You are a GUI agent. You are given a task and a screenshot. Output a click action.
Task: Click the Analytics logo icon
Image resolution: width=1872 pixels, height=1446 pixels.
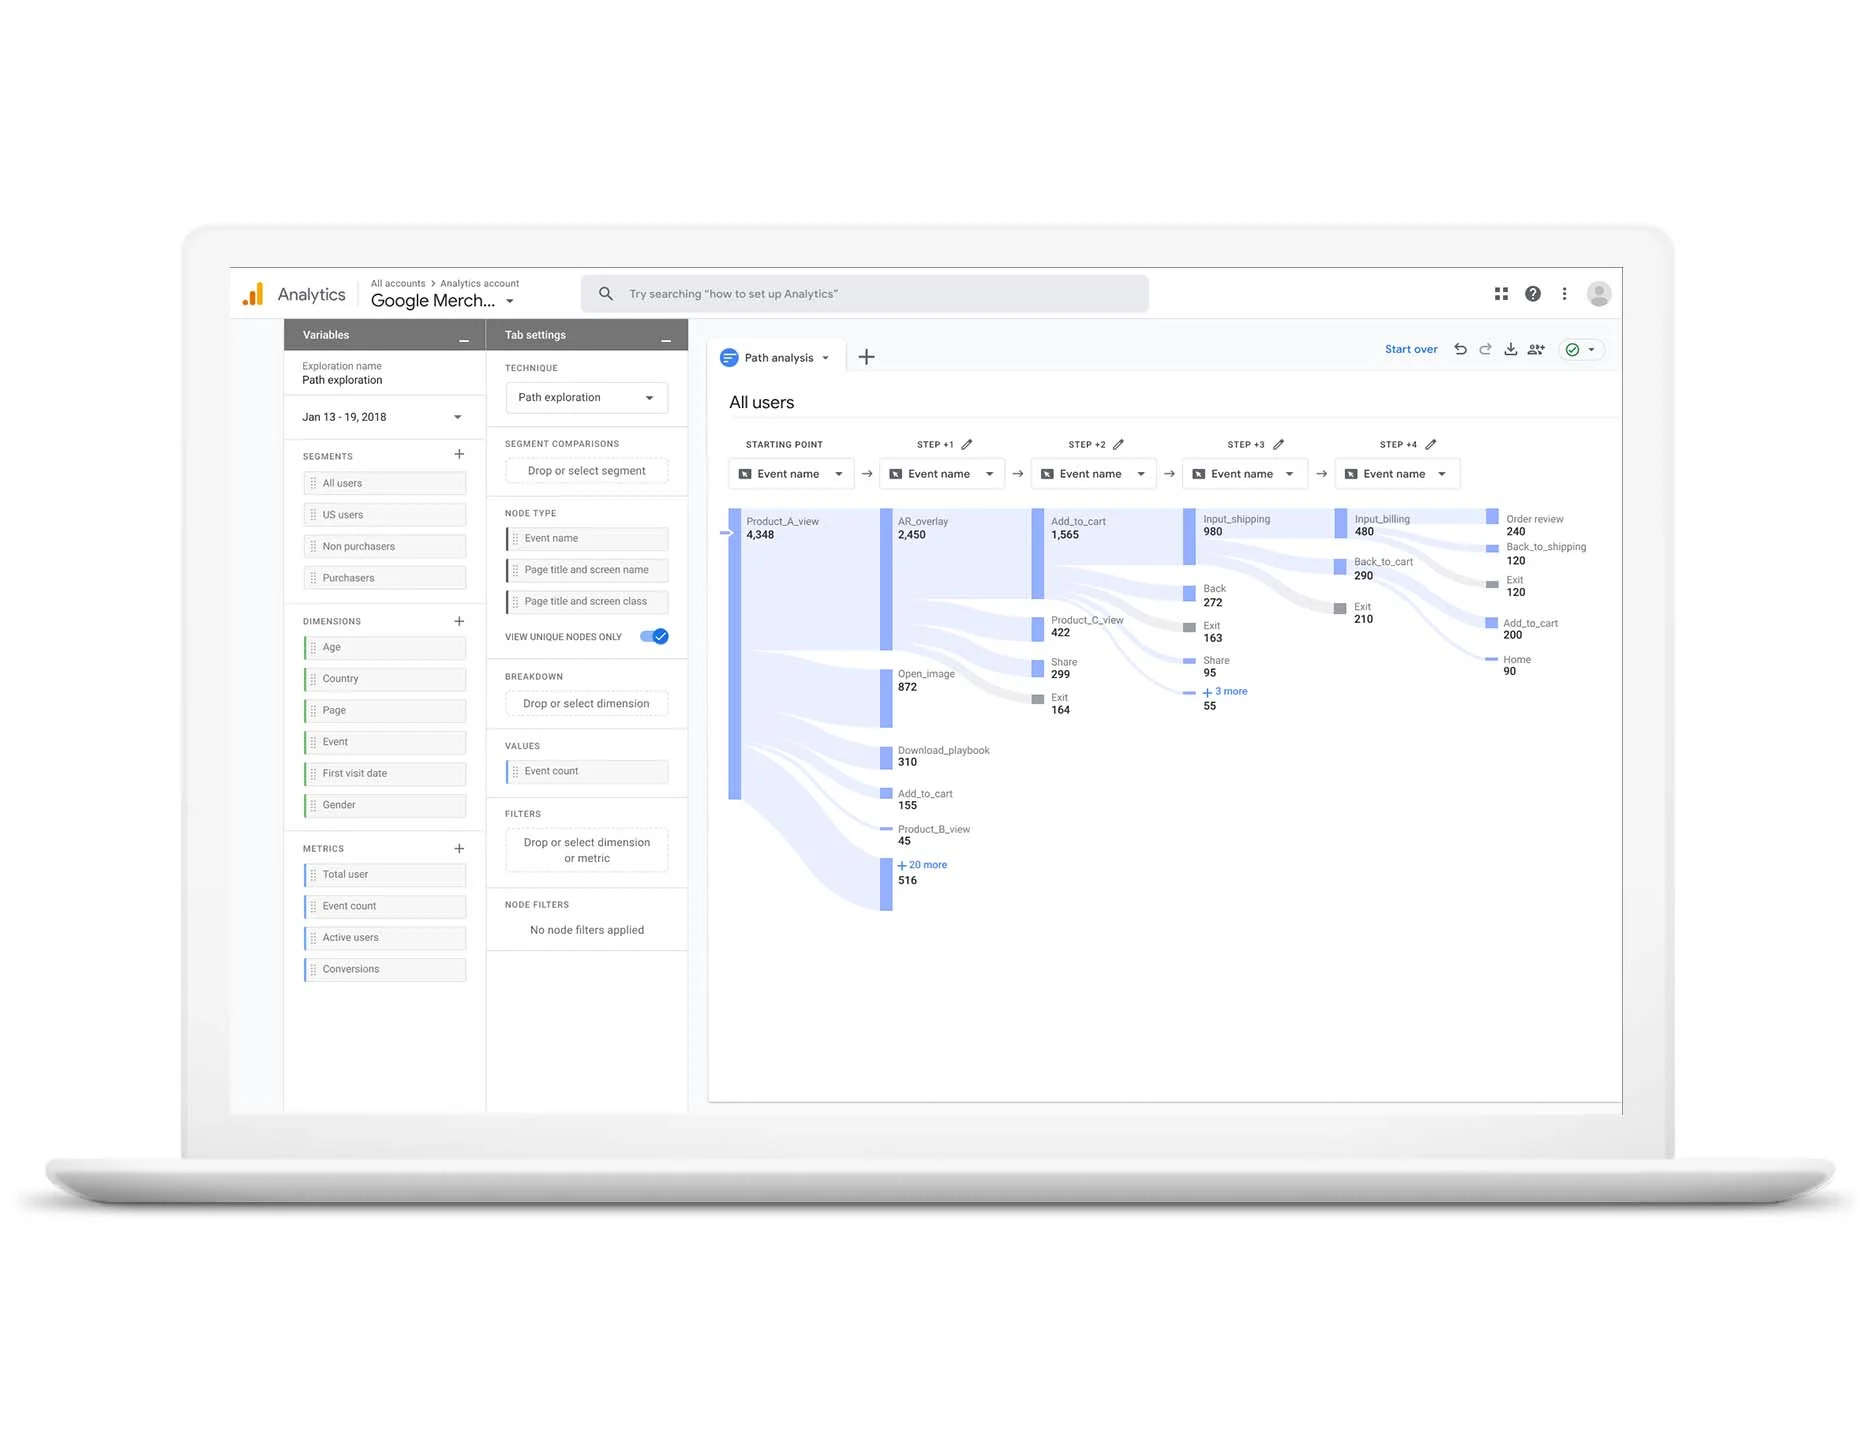[x=252, y=293]
